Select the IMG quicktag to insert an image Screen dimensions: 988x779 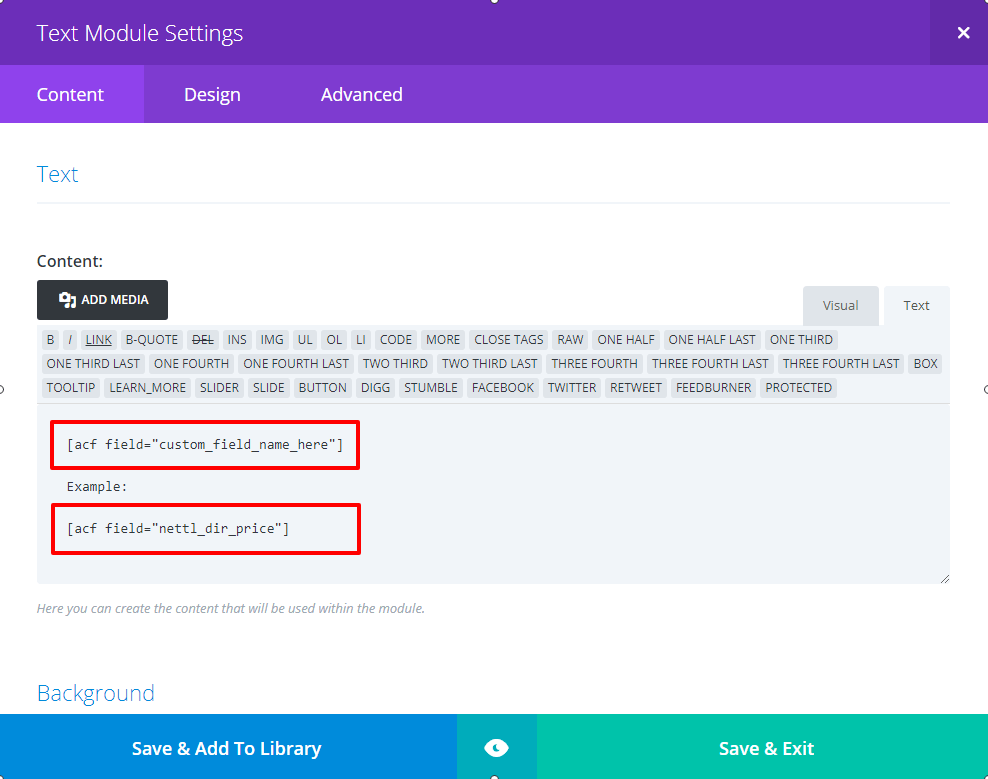271,339
